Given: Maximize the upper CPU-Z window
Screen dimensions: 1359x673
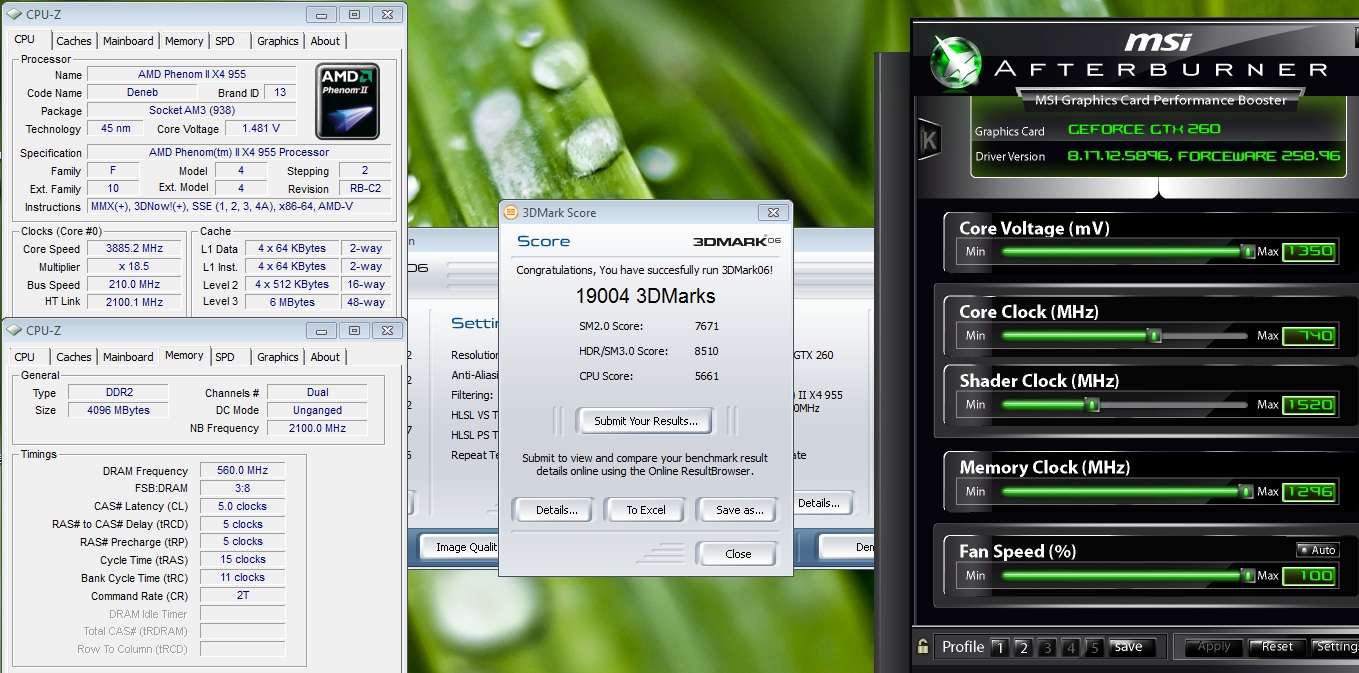Looking at the screenshot, I should (x=354, y=14).
